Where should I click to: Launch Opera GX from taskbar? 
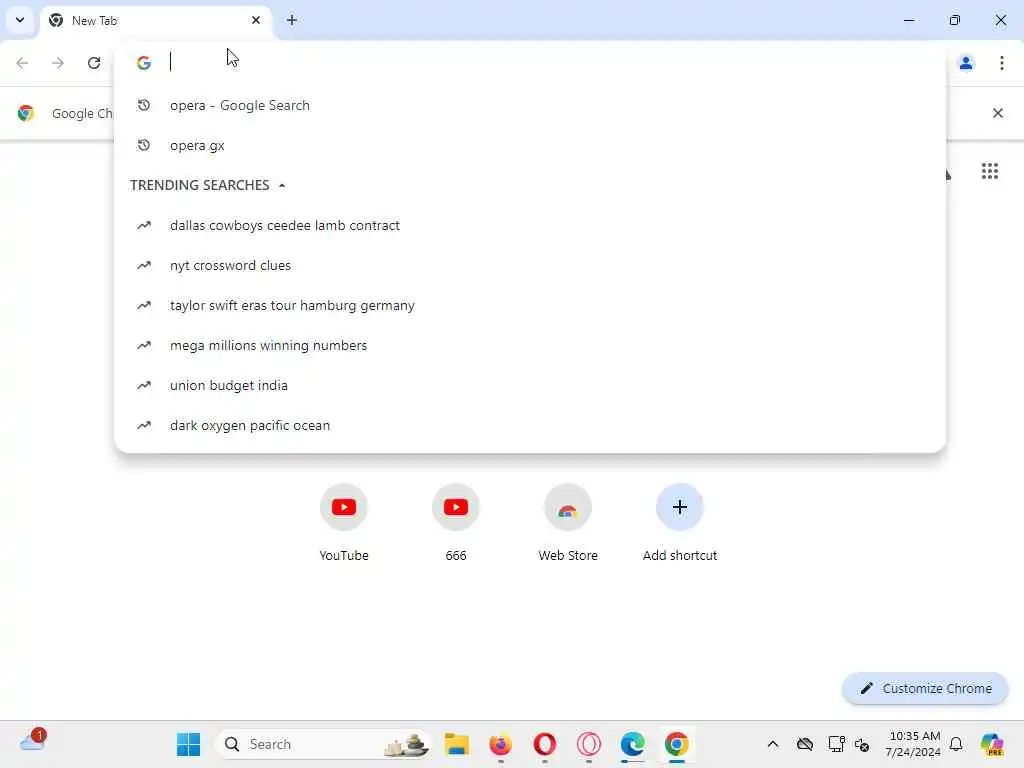coord(588,744)
